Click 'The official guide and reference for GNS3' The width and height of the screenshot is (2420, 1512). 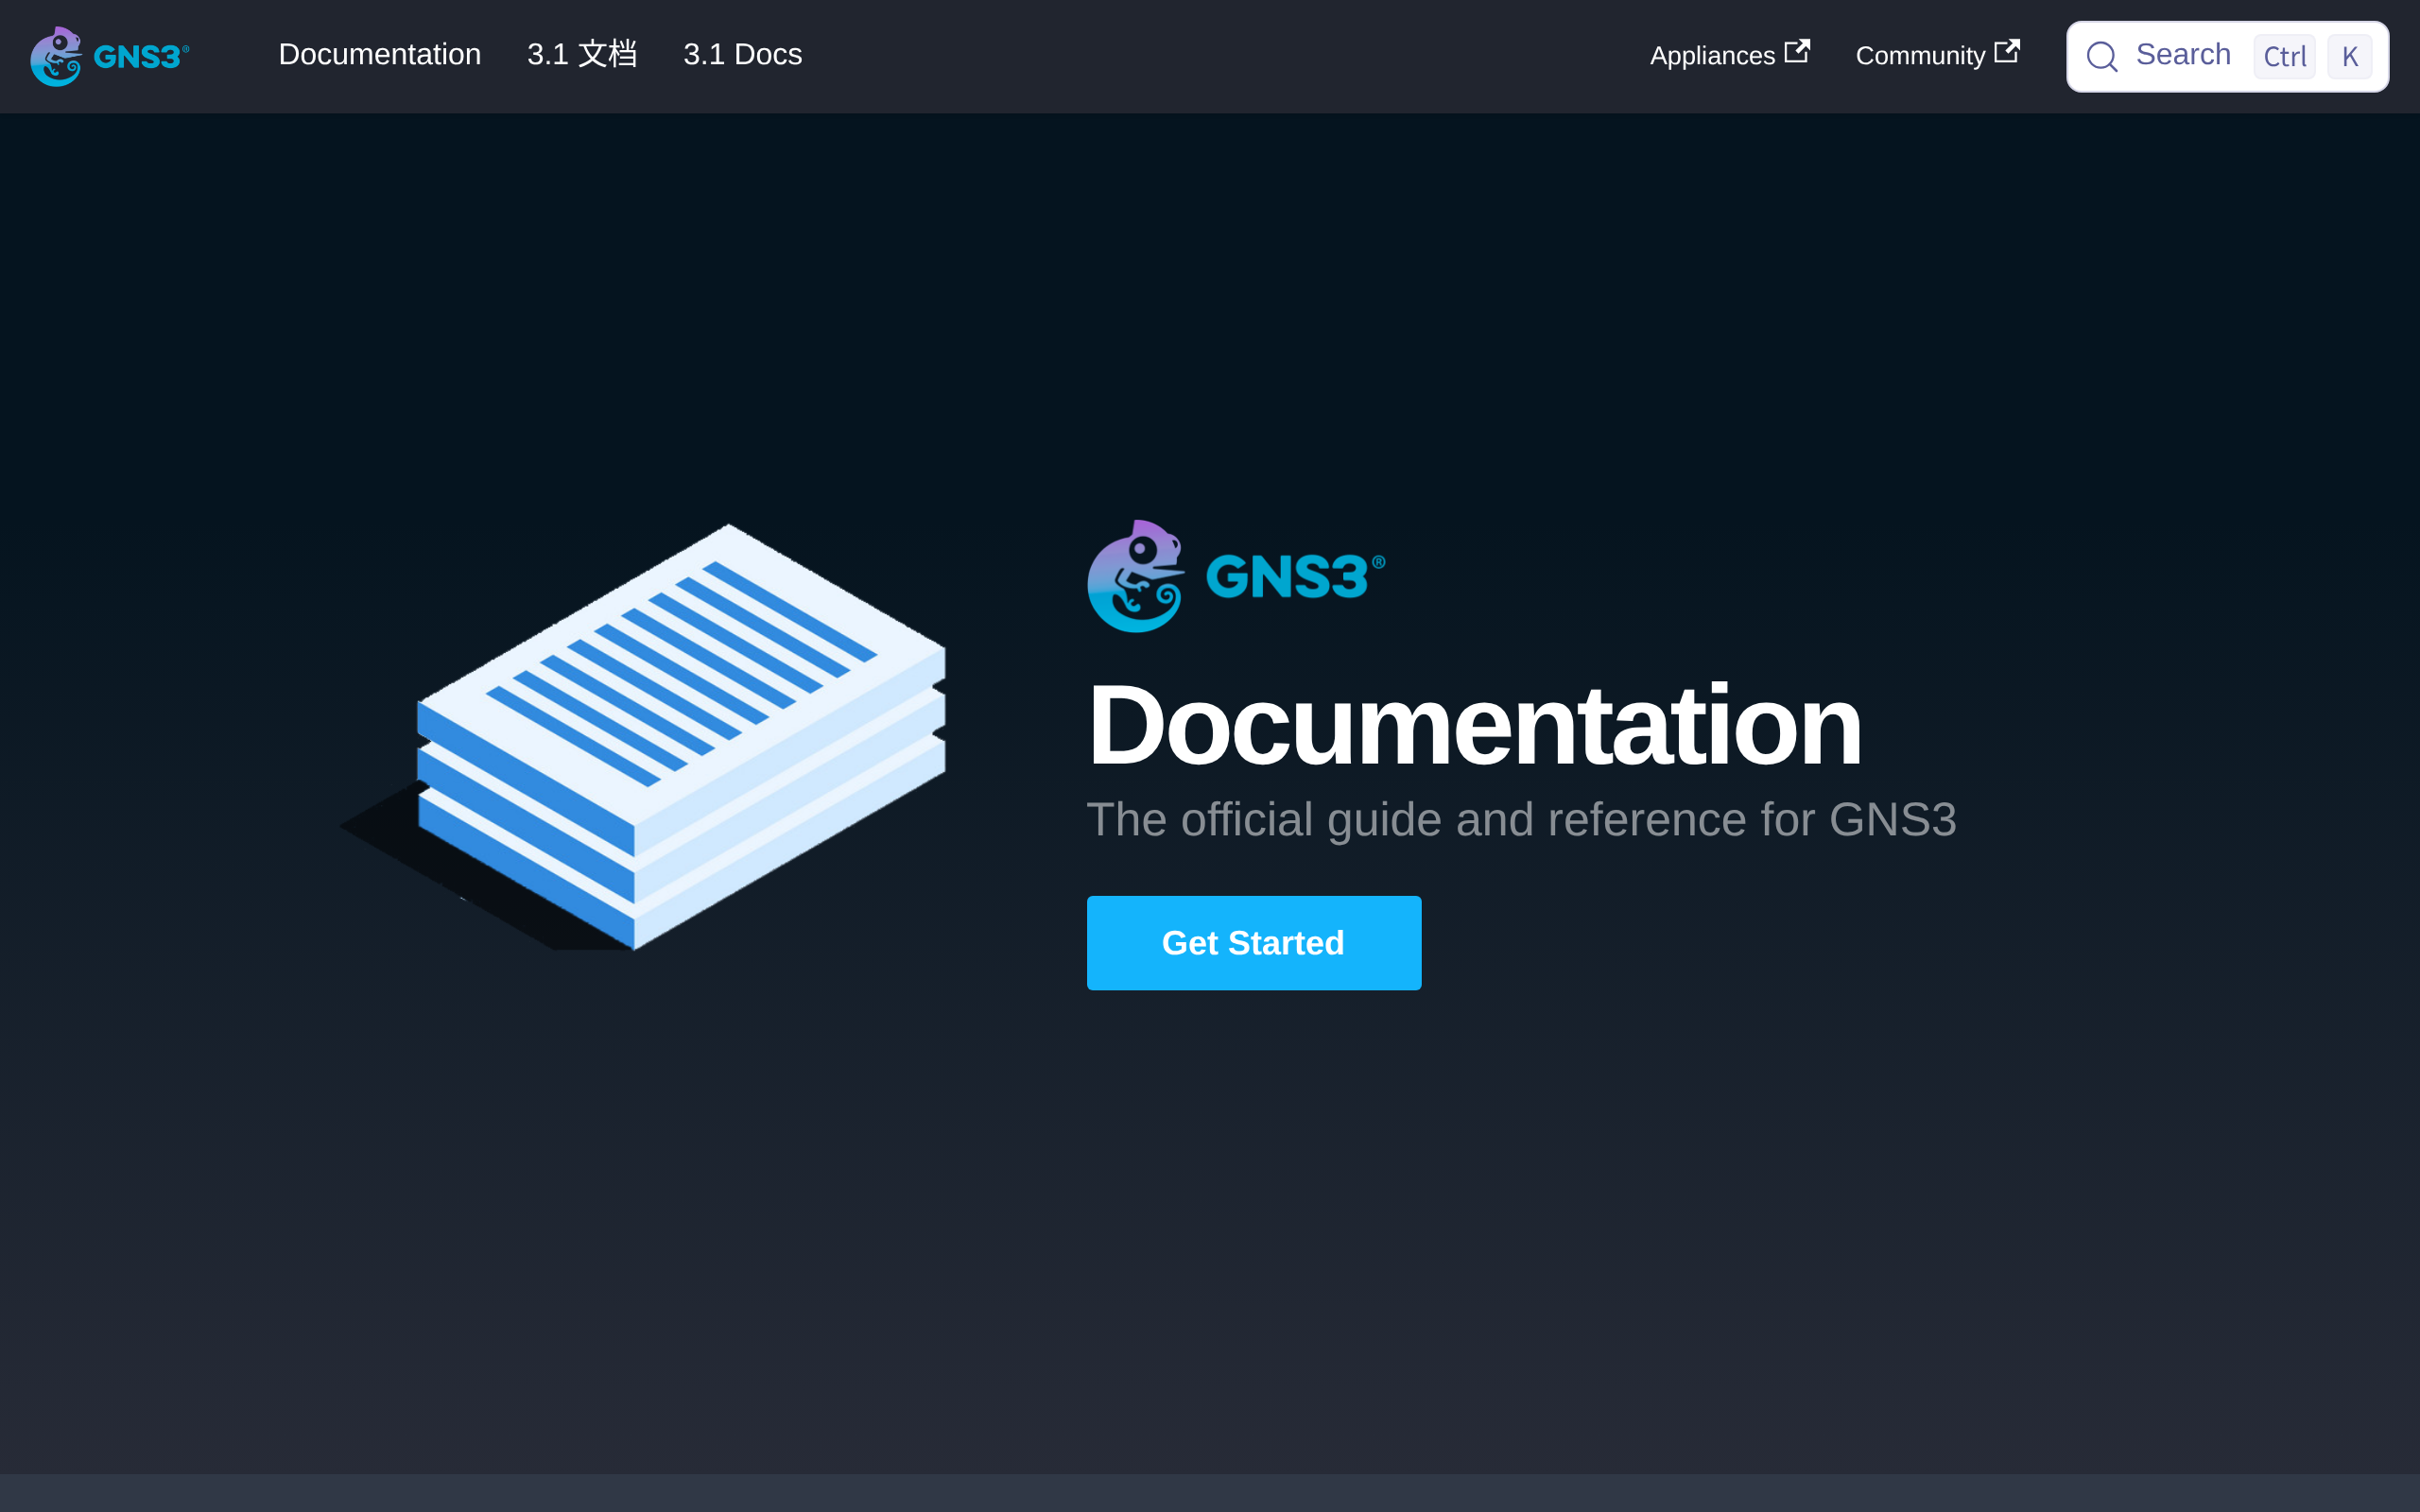(x=1521, y=820)
